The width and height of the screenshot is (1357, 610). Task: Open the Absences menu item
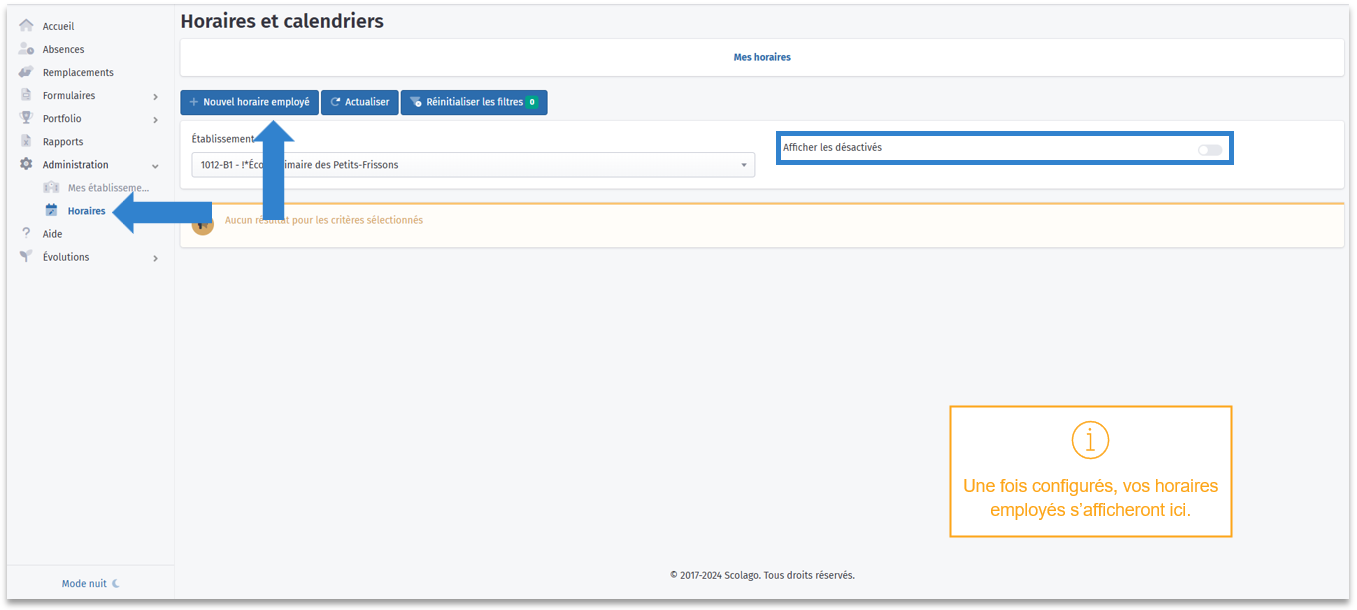(63, 49)
